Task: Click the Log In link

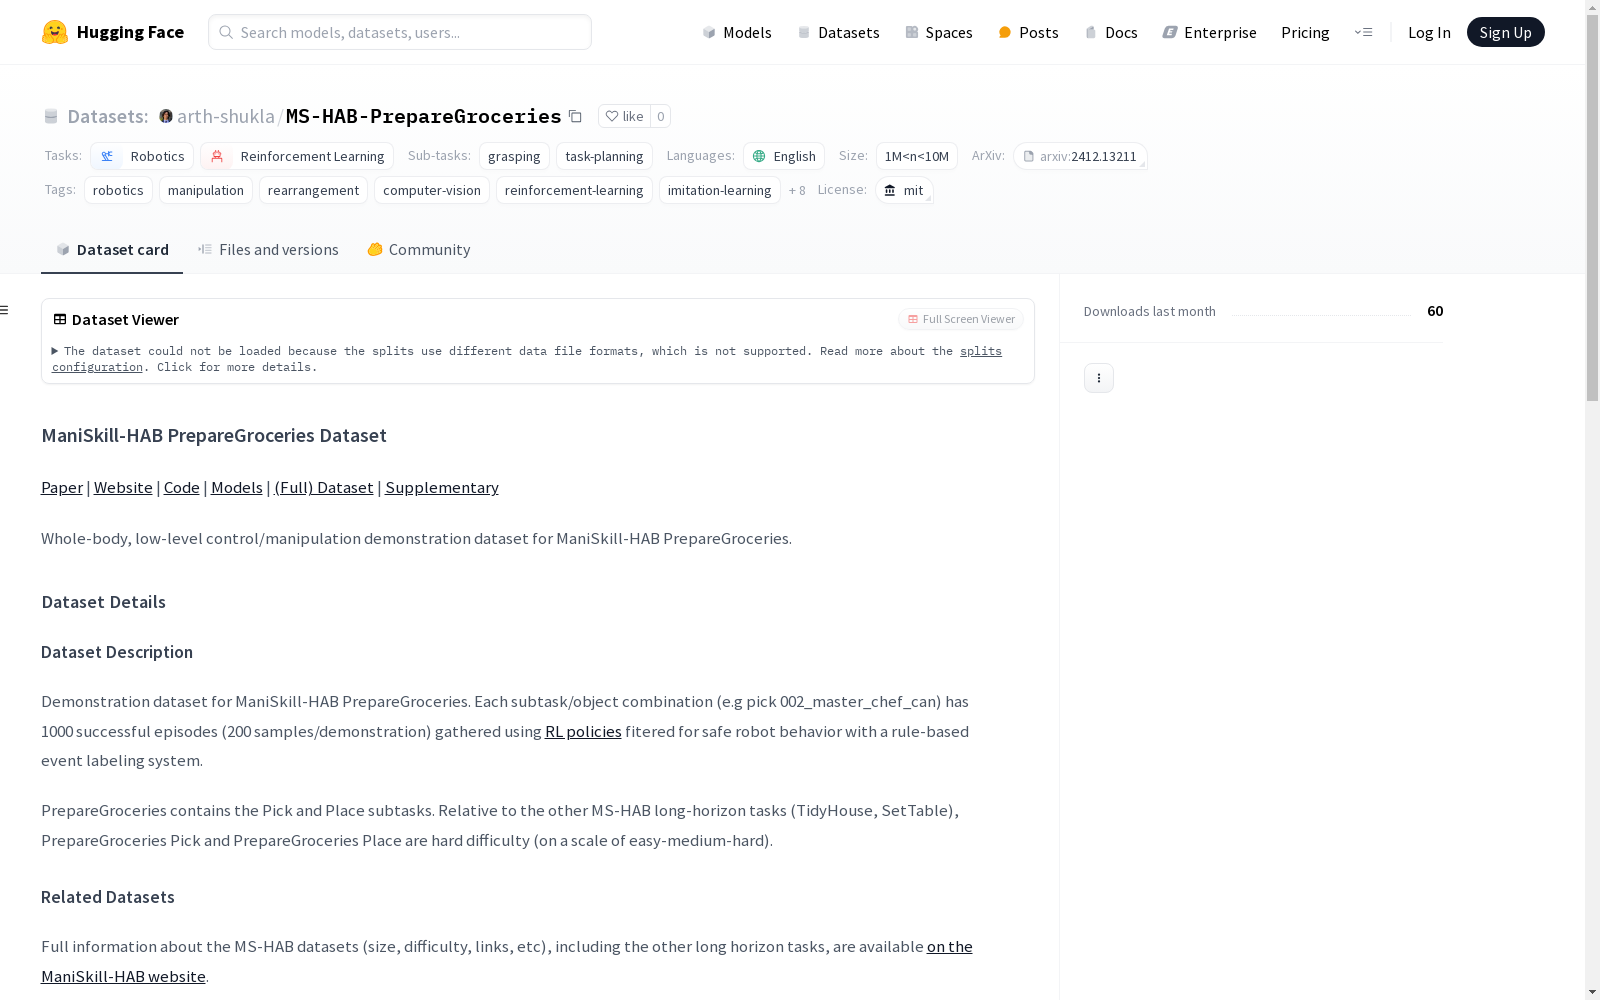Action: [1429, 32]
